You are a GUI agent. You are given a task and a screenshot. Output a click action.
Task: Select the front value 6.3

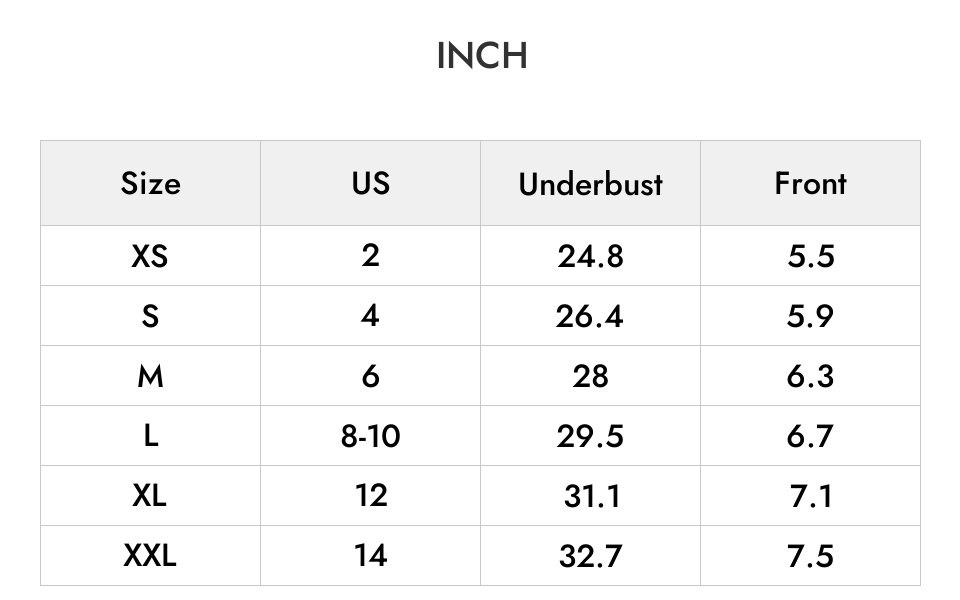(811, 375)
